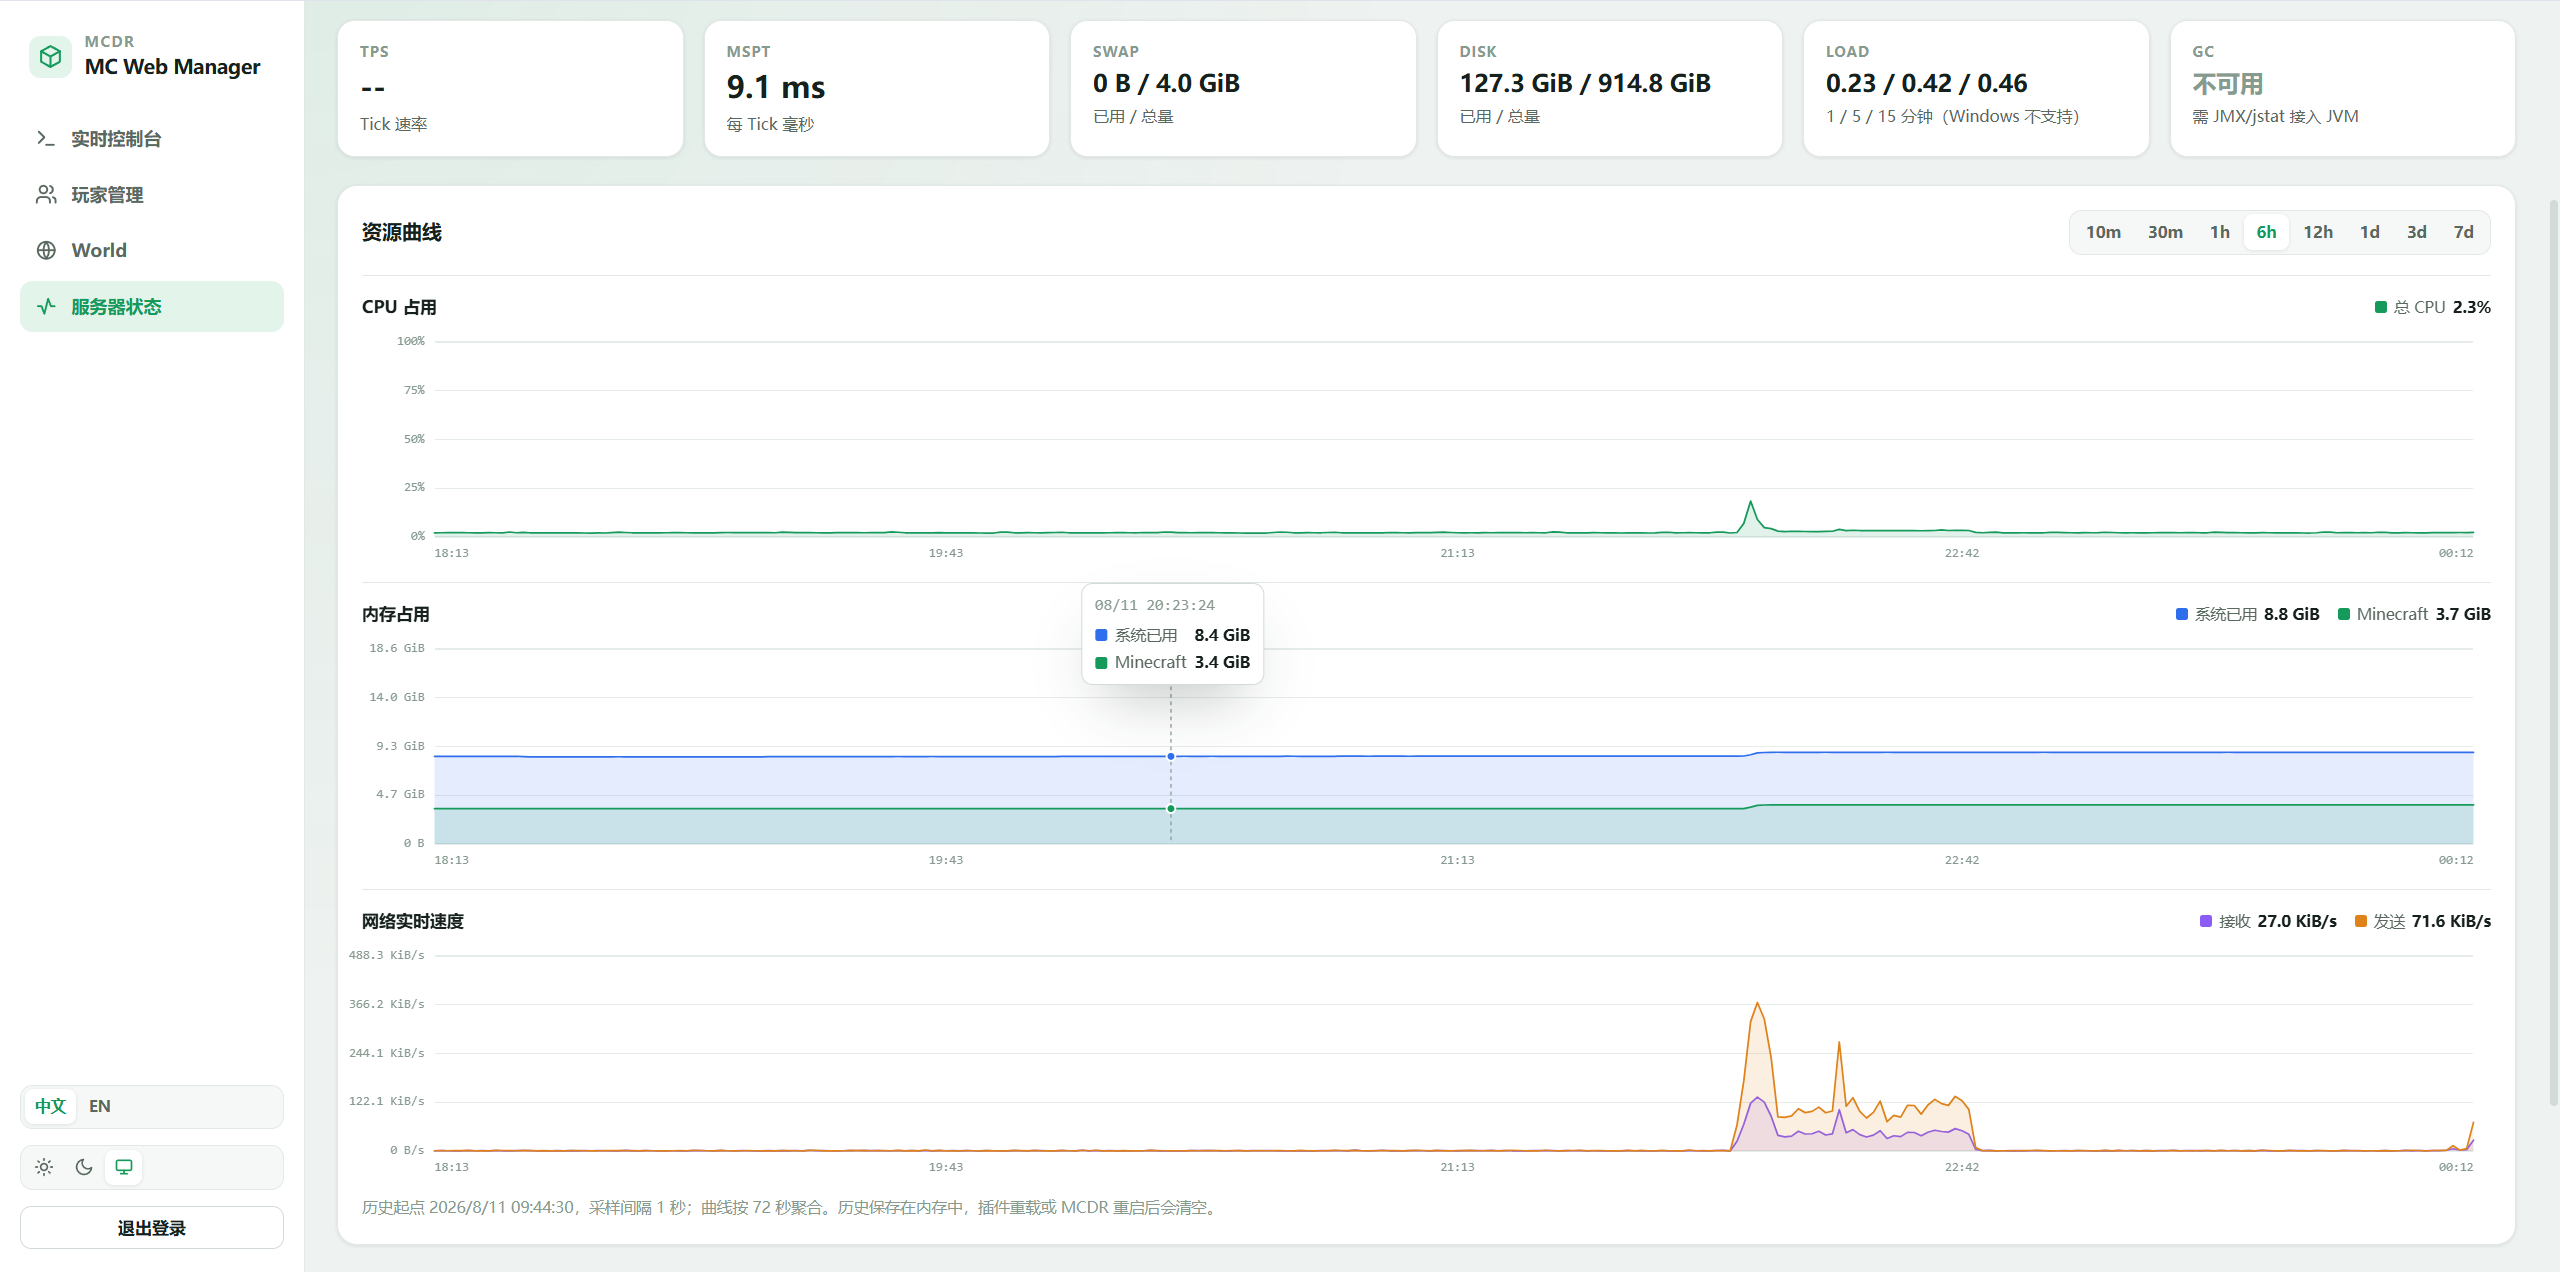
Task: Click the page vertical scrollbar
Action: tap(2553, 652)
